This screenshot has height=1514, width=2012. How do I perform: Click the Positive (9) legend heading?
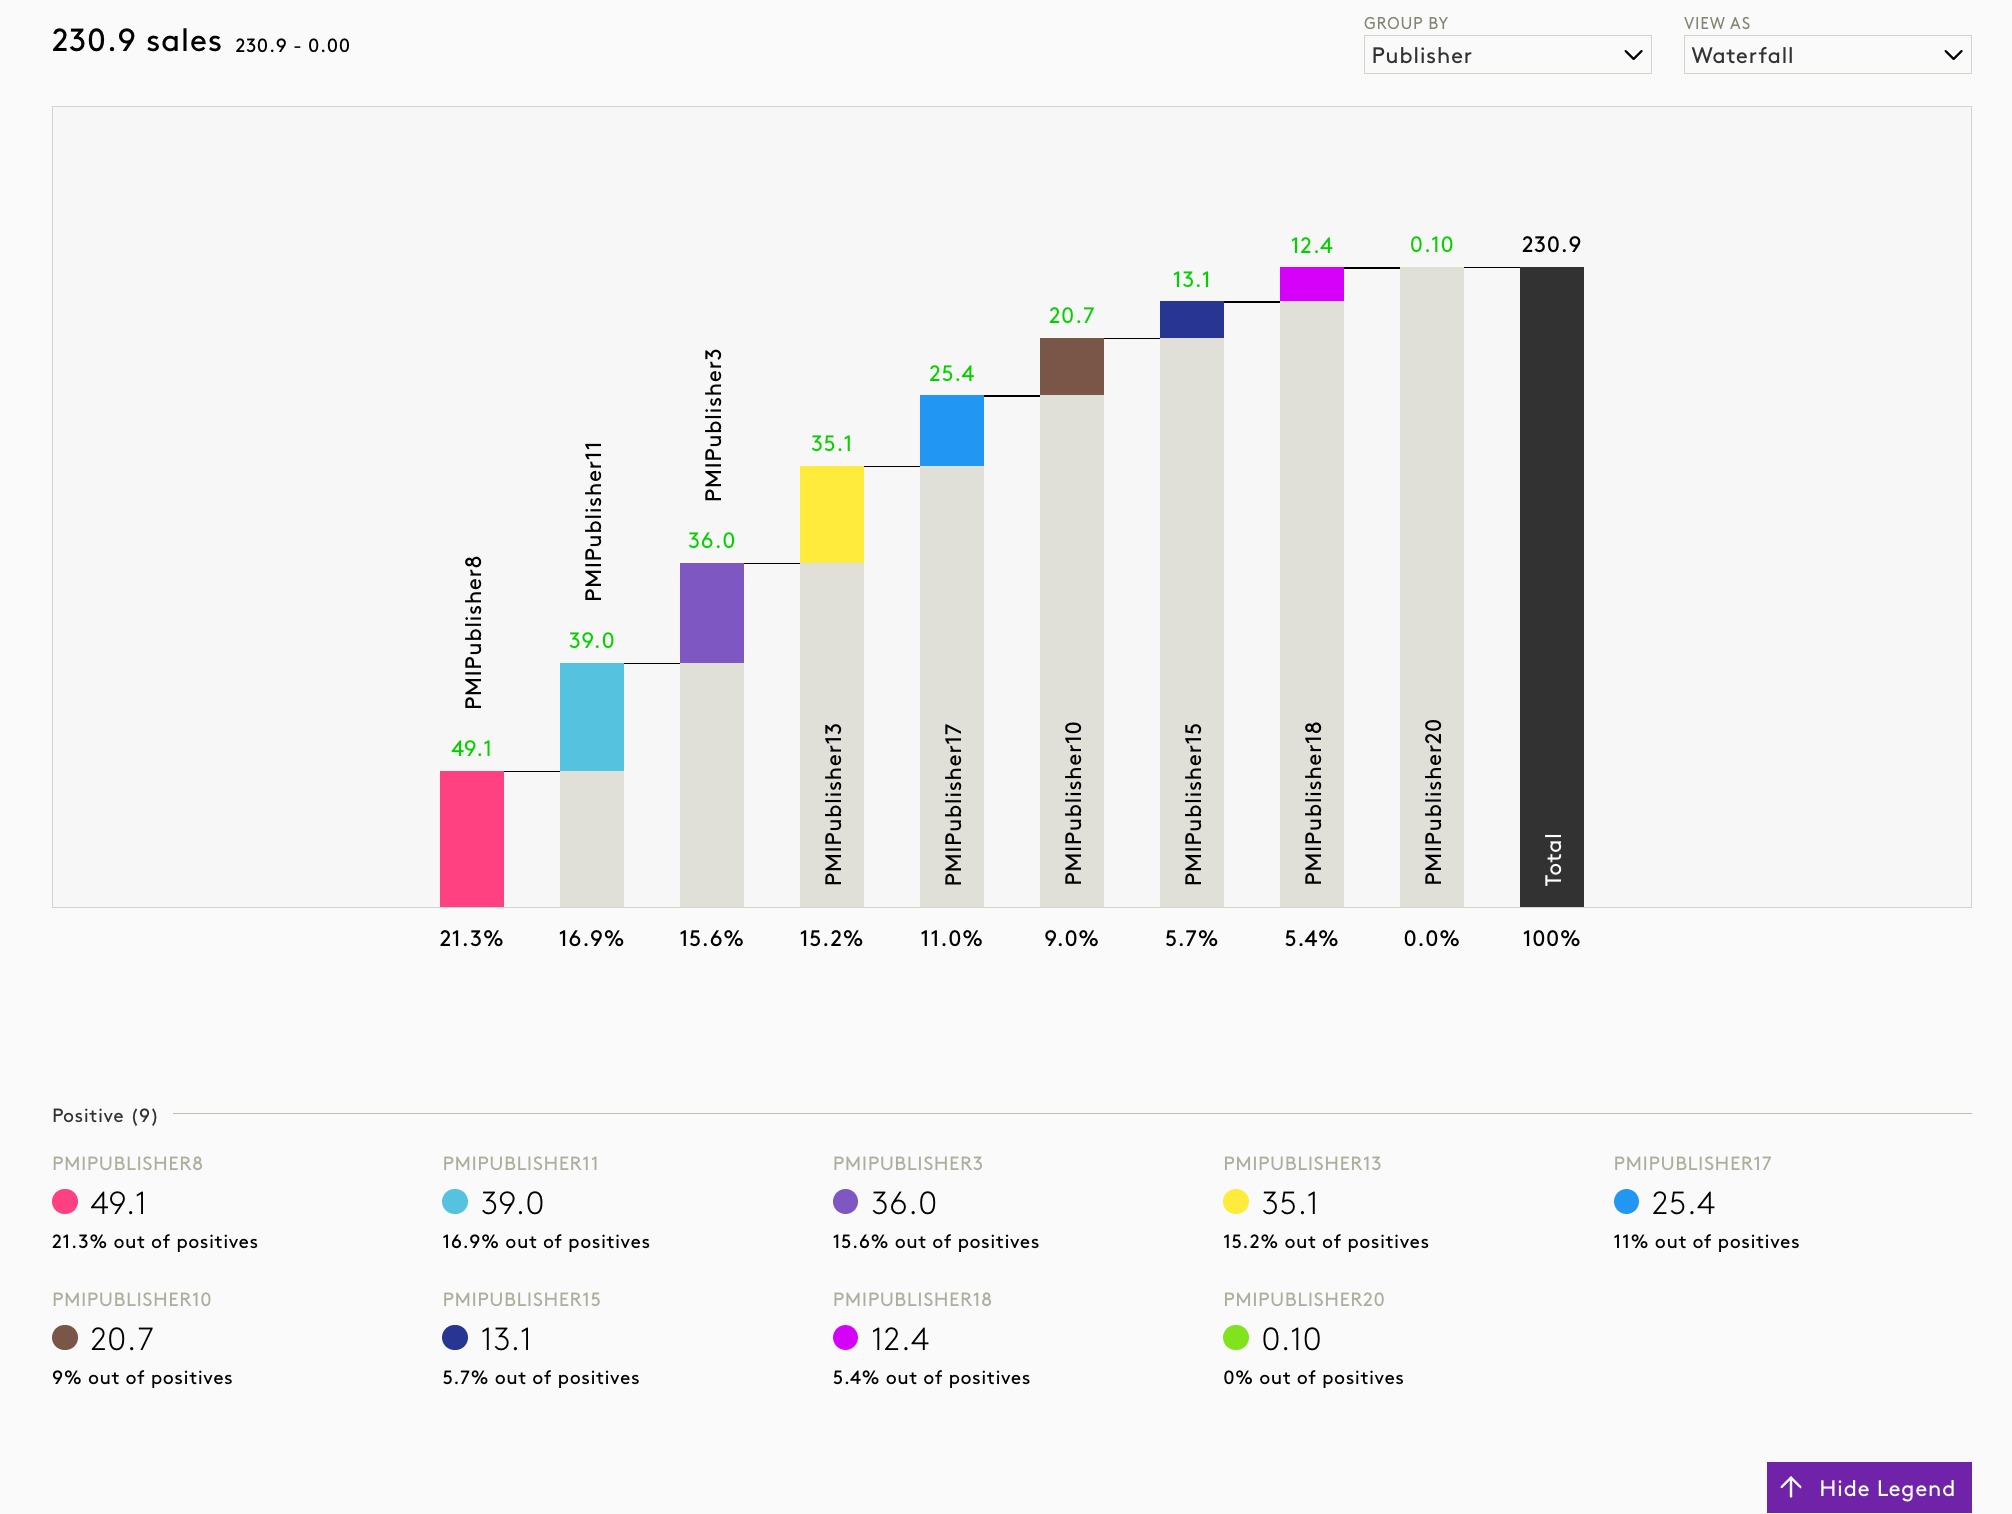point(105,1115)
